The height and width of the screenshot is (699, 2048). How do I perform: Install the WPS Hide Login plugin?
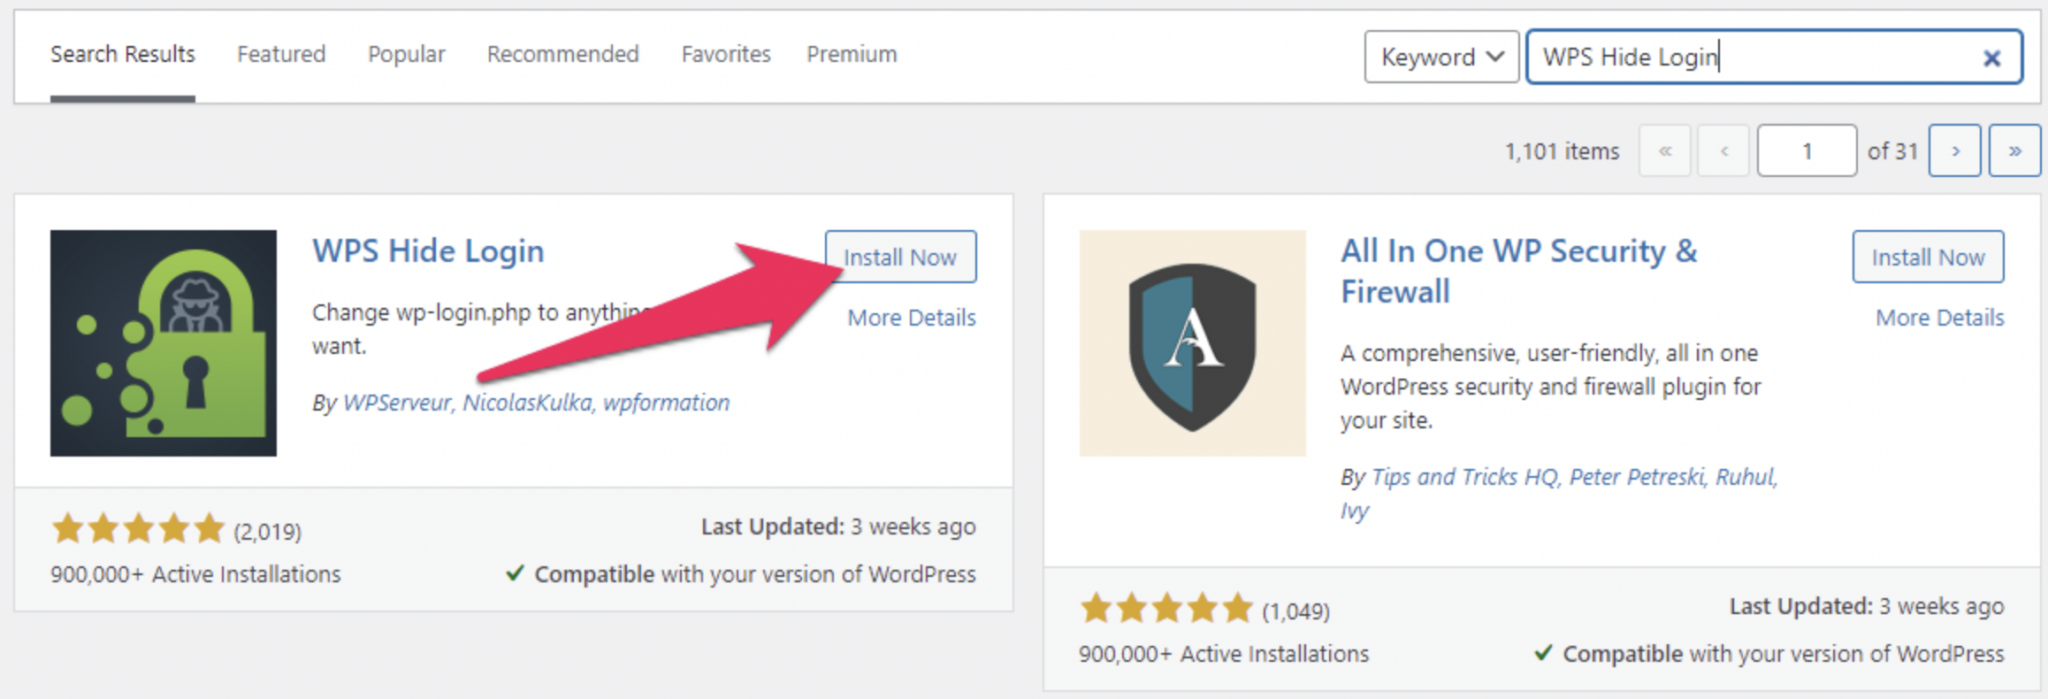pyautogui.click(x=900, y=257)
